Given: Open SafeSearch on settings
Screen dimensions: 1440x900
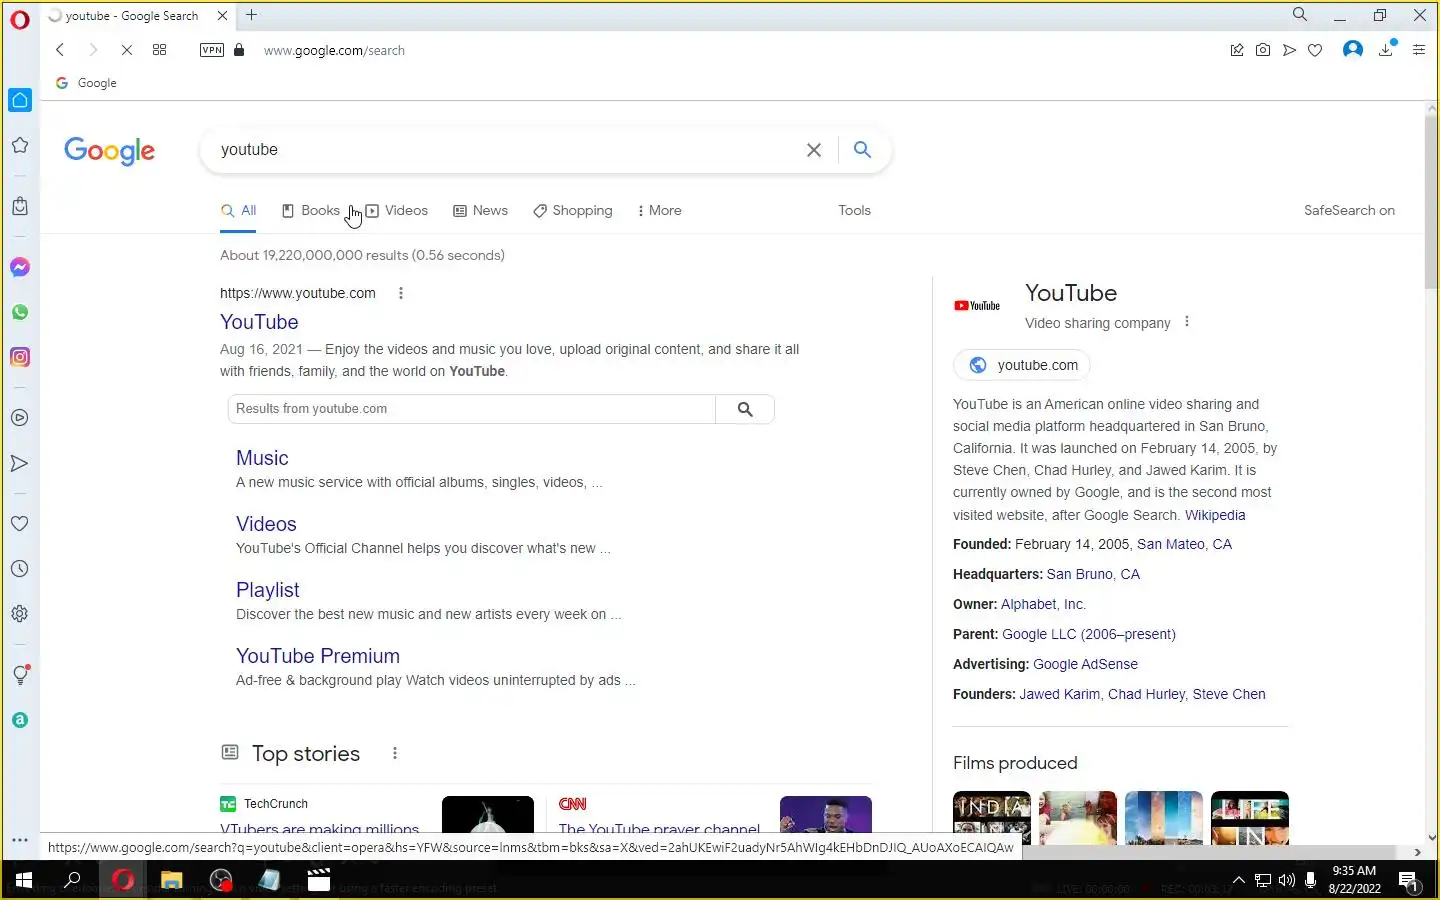Looking at the screenshot, I should pyautogui.click(x=1349, y=211).
